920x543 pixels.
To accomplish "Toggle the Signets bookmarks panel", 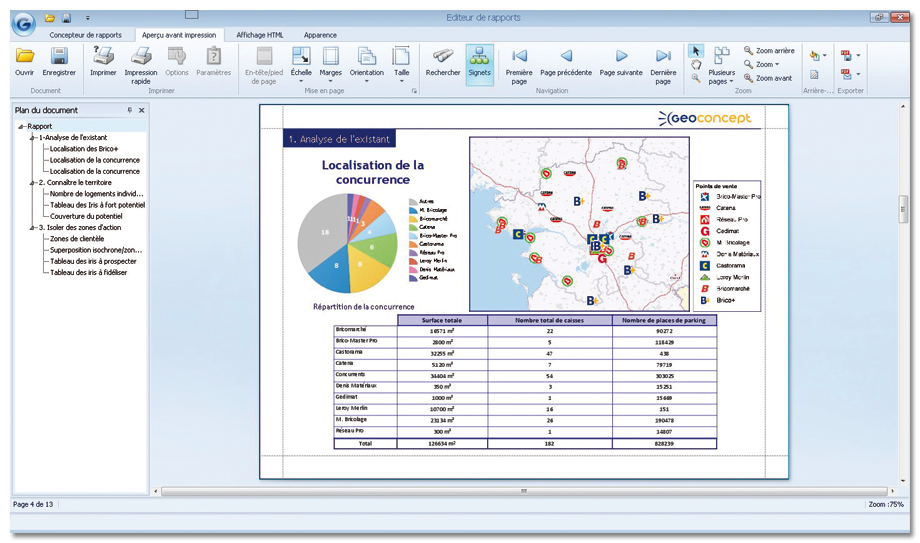I will (x=479, y=65).
